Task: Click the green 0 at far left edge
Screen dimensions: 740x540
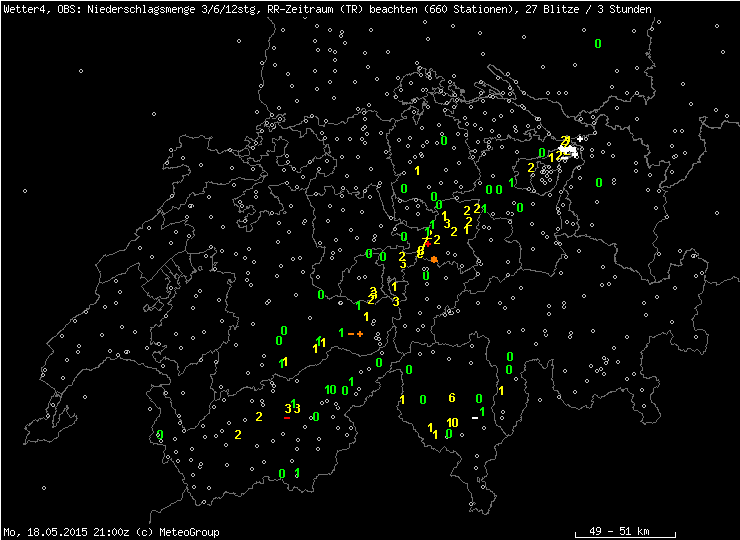Action: pyautogui.click(x=160, y=435)
